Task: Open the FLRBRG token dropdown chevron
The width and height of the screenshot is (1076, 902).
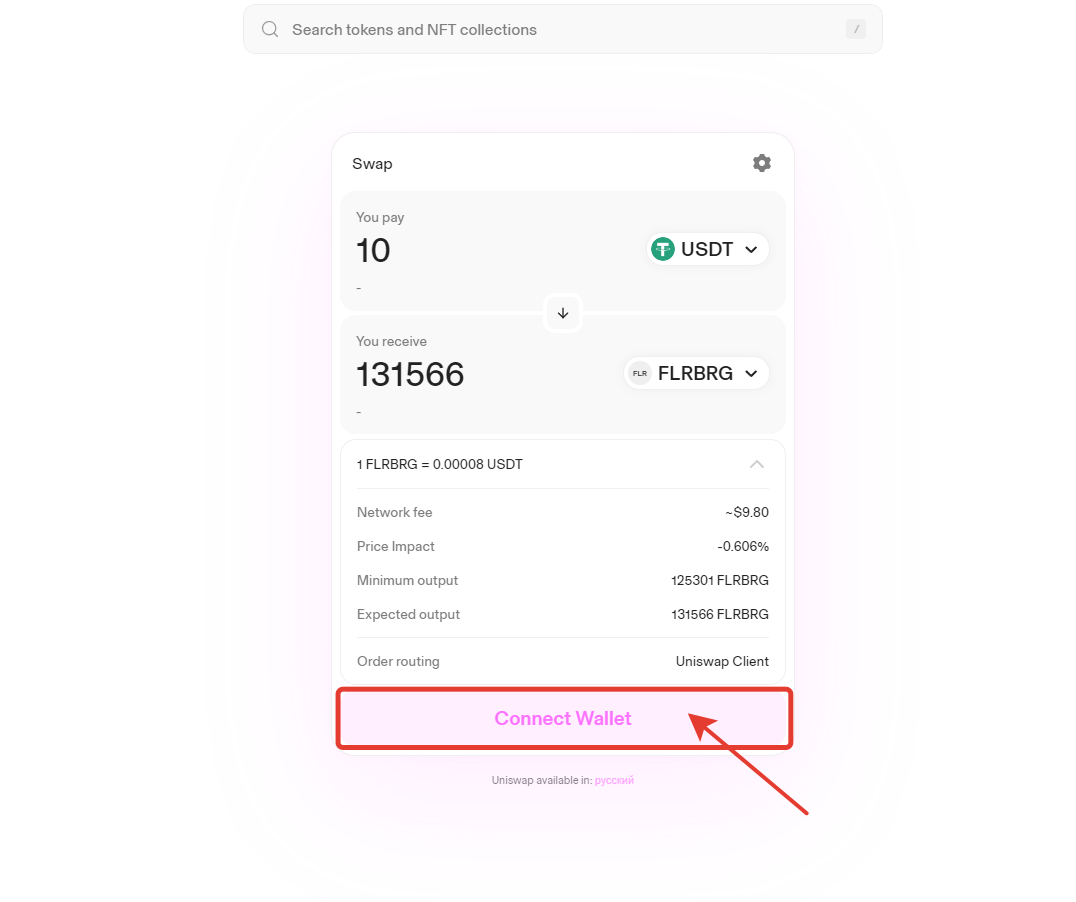Action: pos(751,373)
